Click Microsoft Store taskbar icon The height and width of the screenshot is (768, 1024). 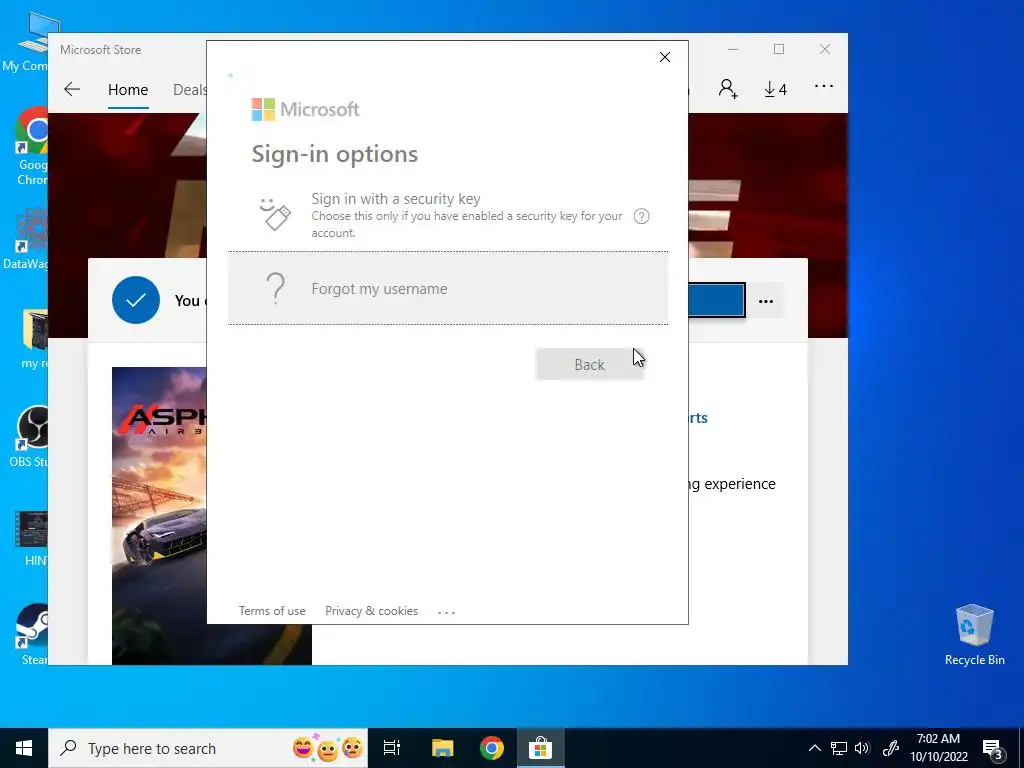click(x=541, y=748)
